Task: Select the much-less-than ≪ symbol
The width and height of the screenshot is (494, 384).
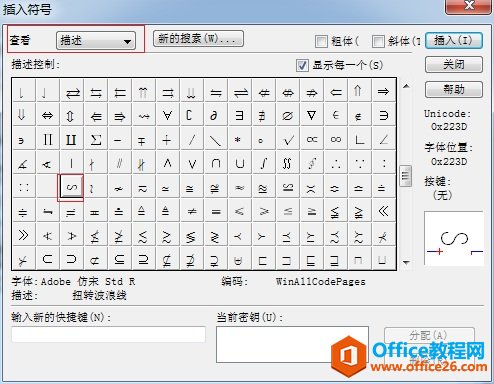Action: pyautogui.click(x=383, y=211)
